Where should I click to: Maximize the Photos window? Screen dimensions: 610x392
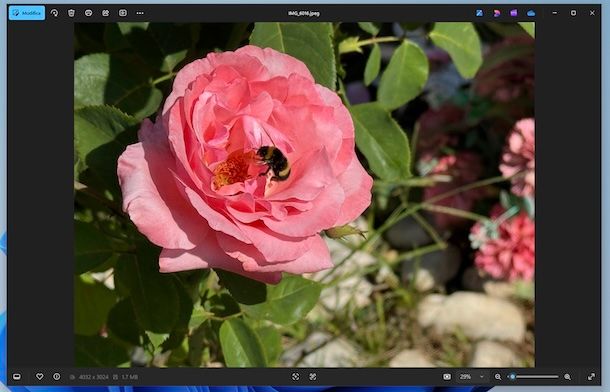pyautogui.click(x=573, y=13)
